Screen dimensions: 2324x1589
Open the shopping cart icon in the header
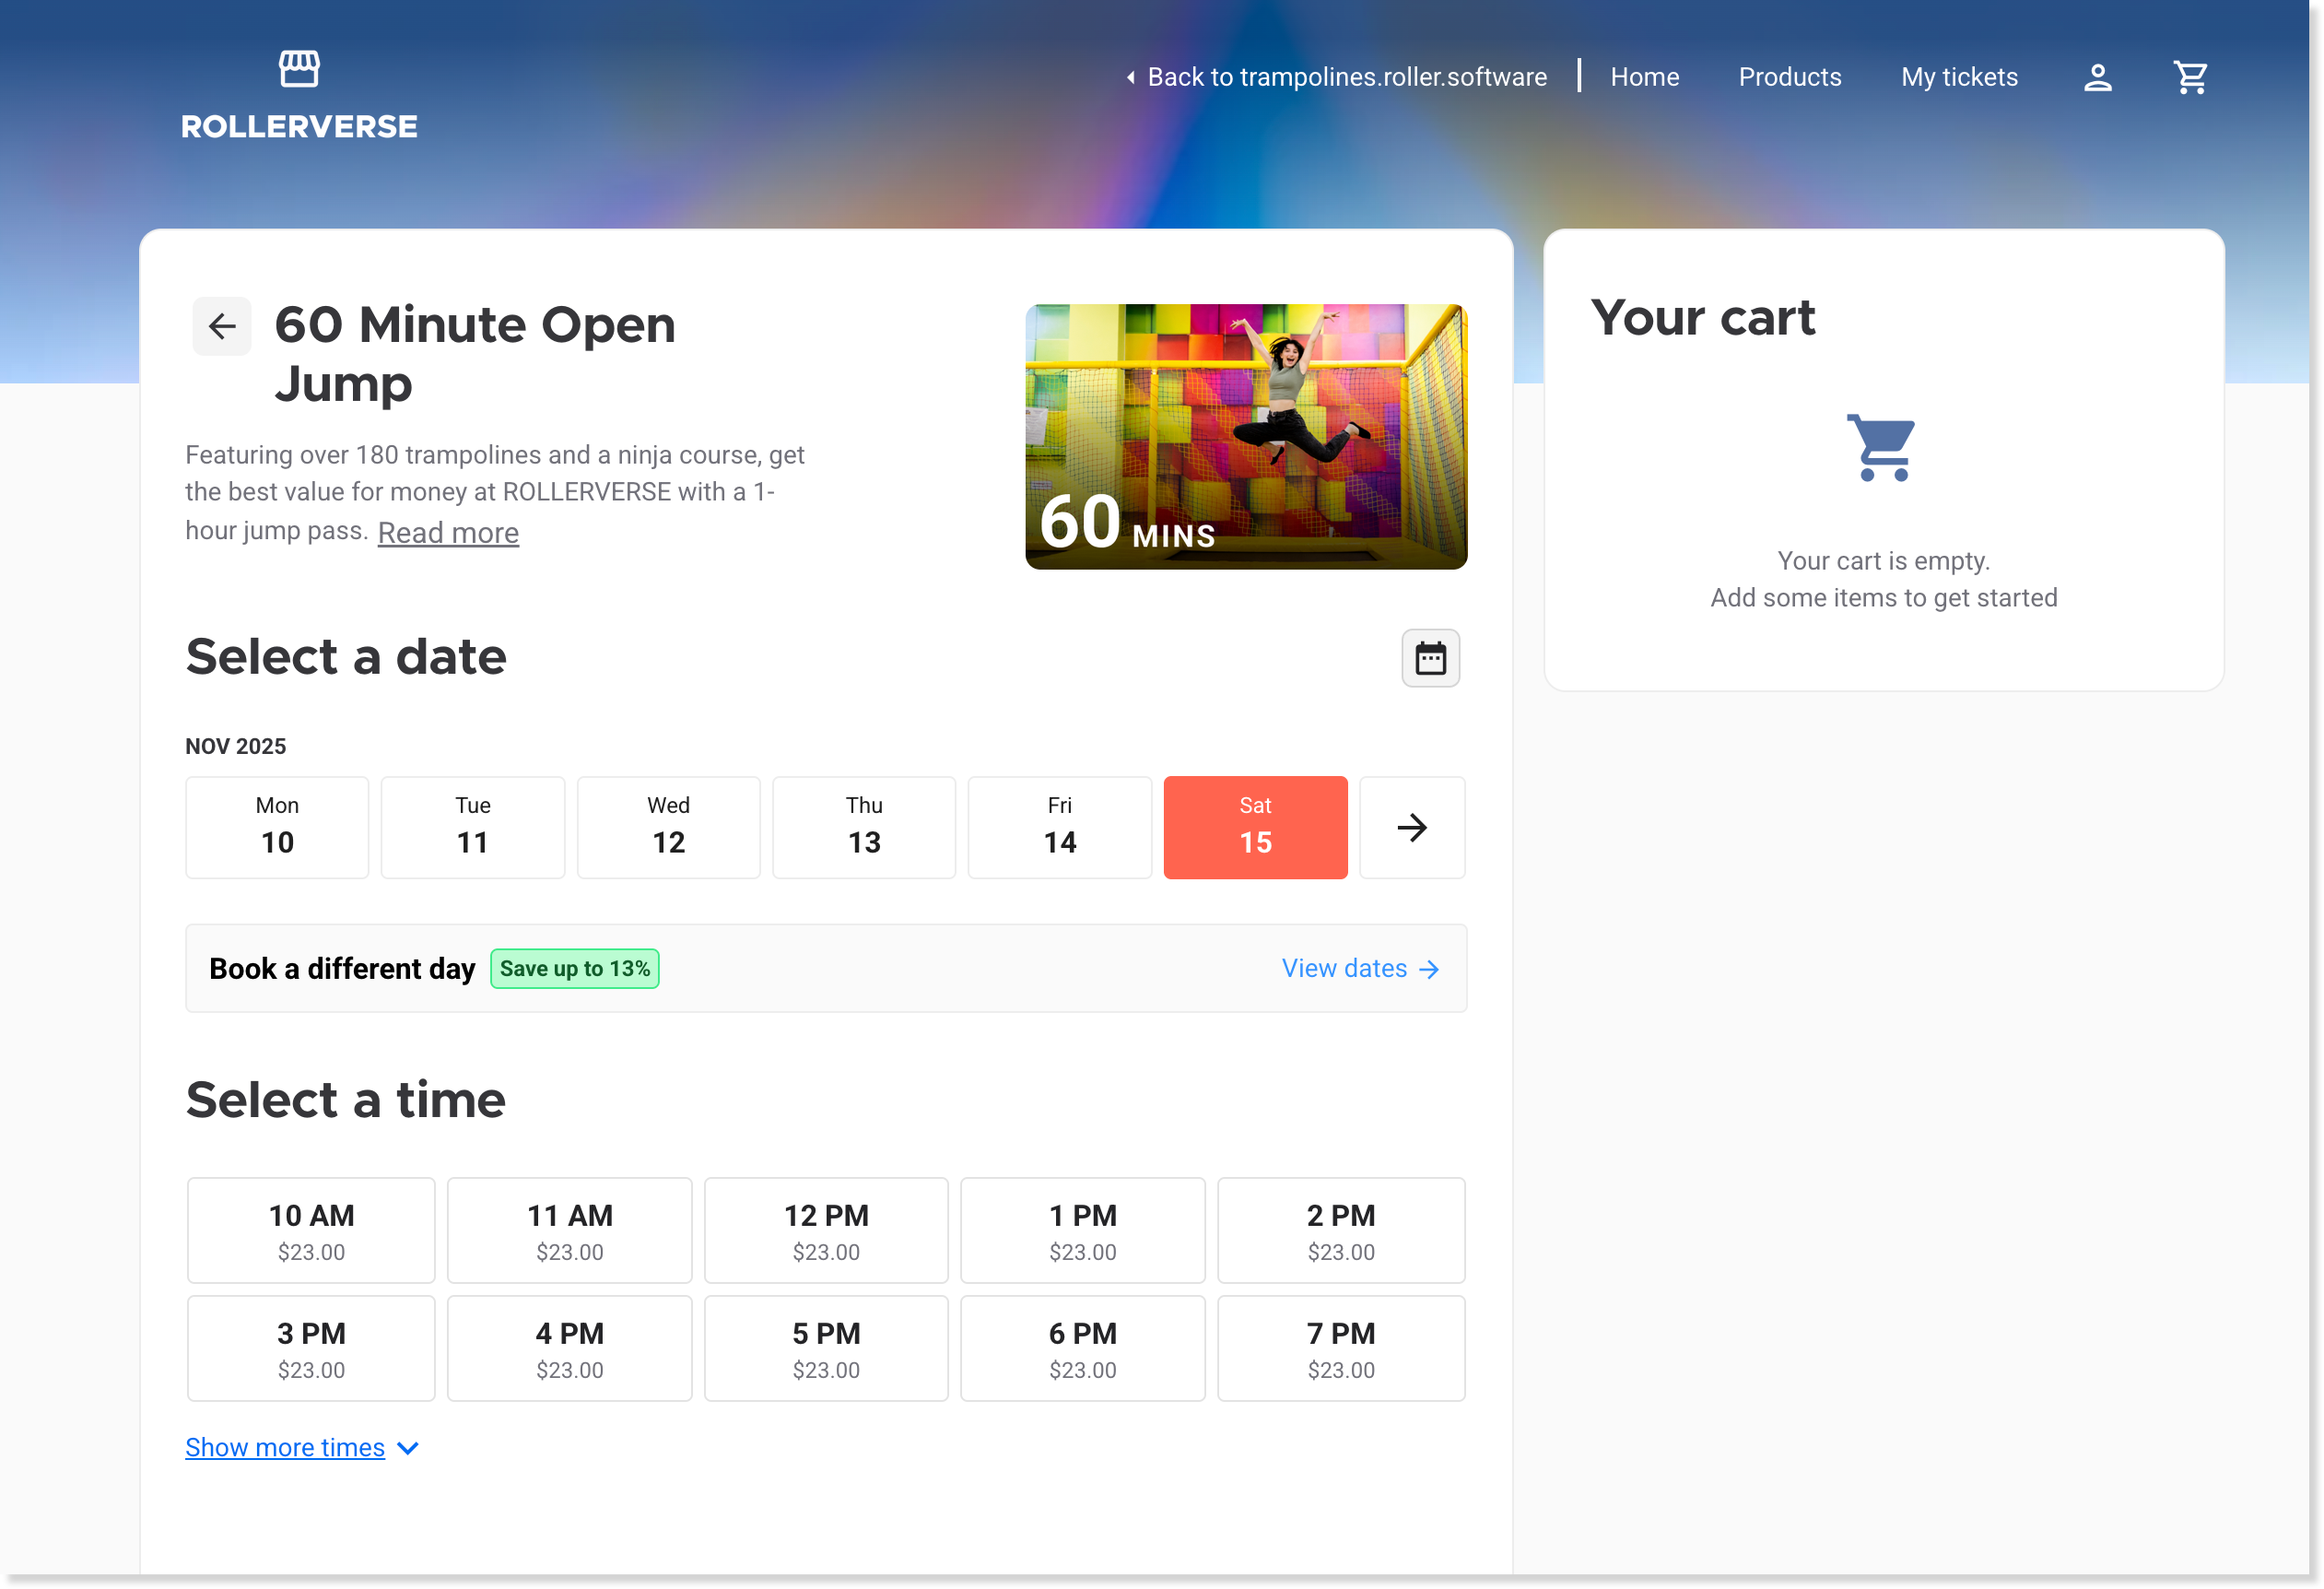2190,76
